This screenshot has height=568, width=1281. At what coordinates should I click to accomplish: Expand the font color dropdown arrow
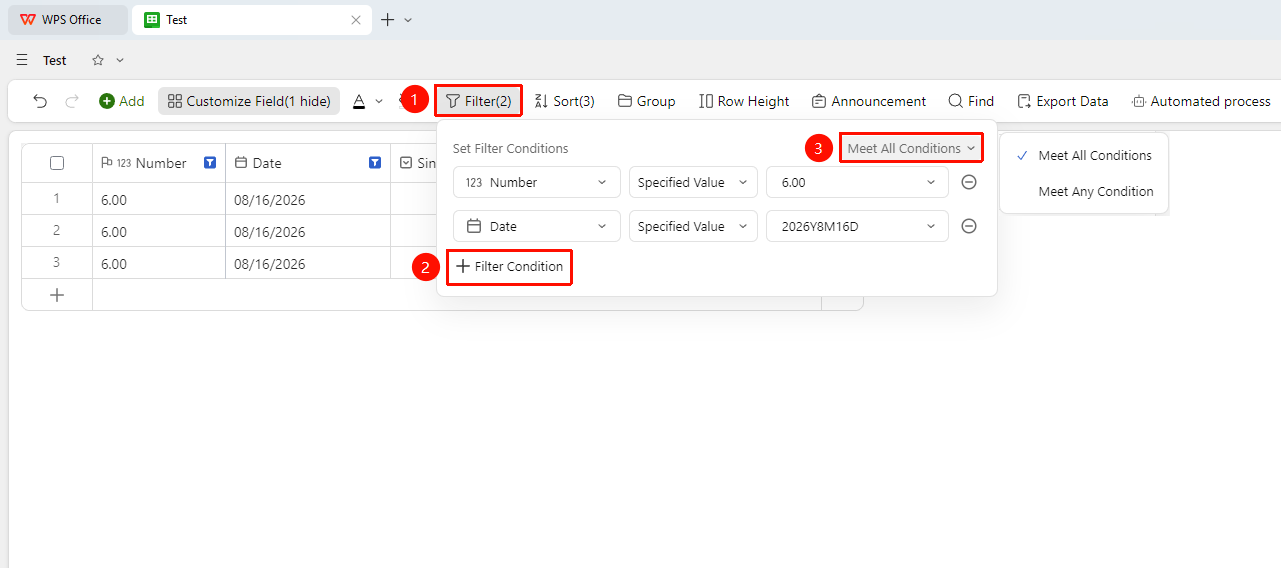pyautogui.click(x=379, y=101)
